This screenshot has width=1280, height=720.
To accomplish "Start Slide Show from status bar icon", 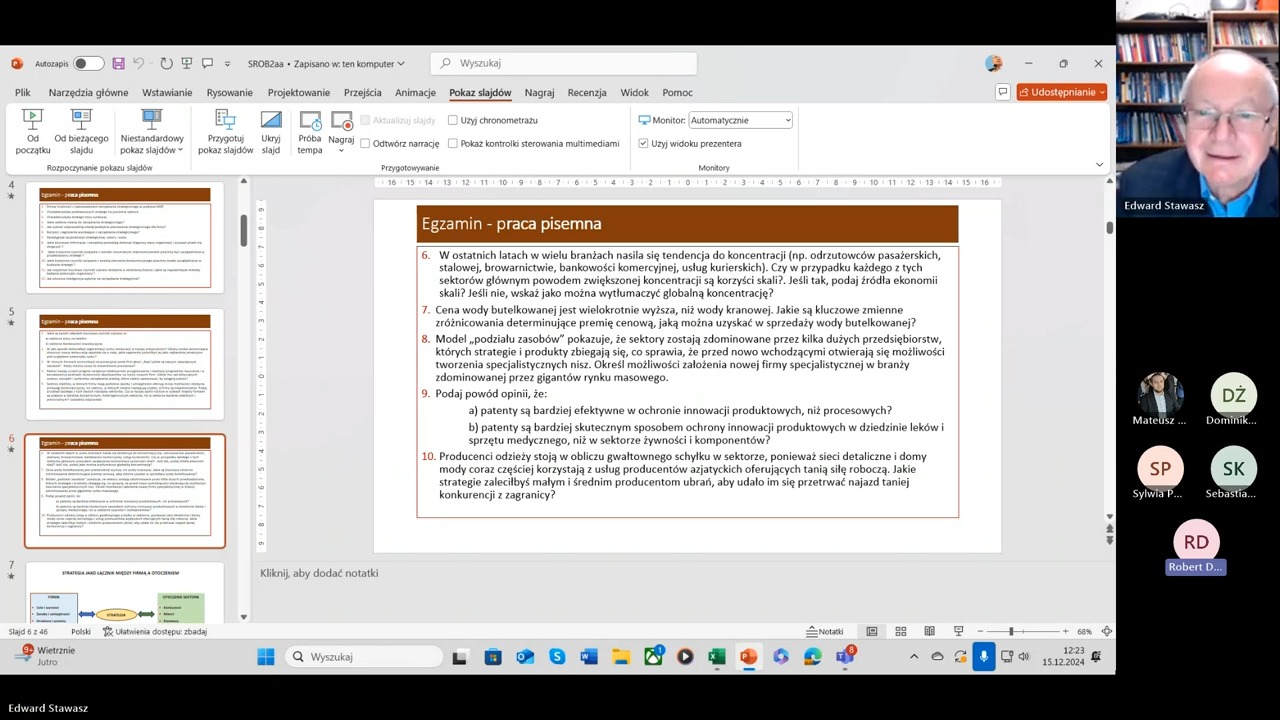I will (958, 632).
